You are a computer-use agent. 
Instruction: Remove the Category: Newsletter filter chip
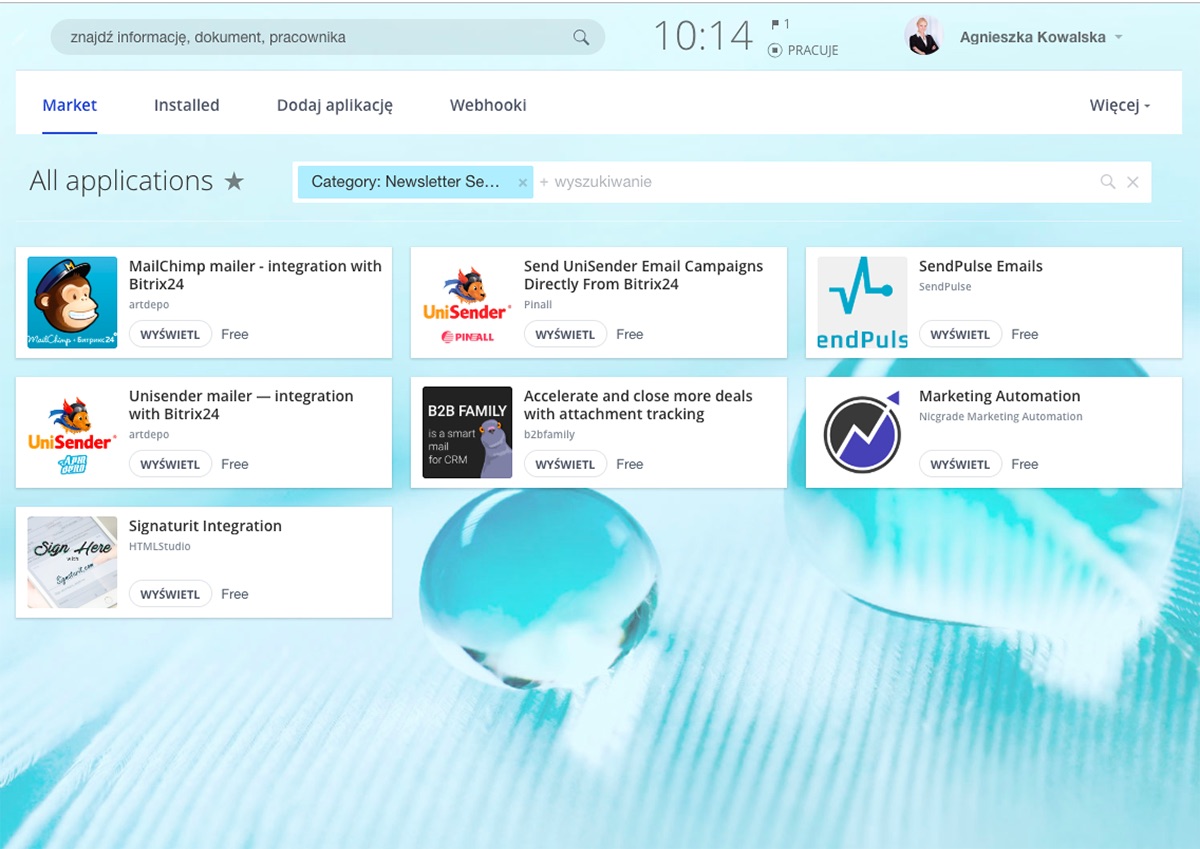[522, 183]
